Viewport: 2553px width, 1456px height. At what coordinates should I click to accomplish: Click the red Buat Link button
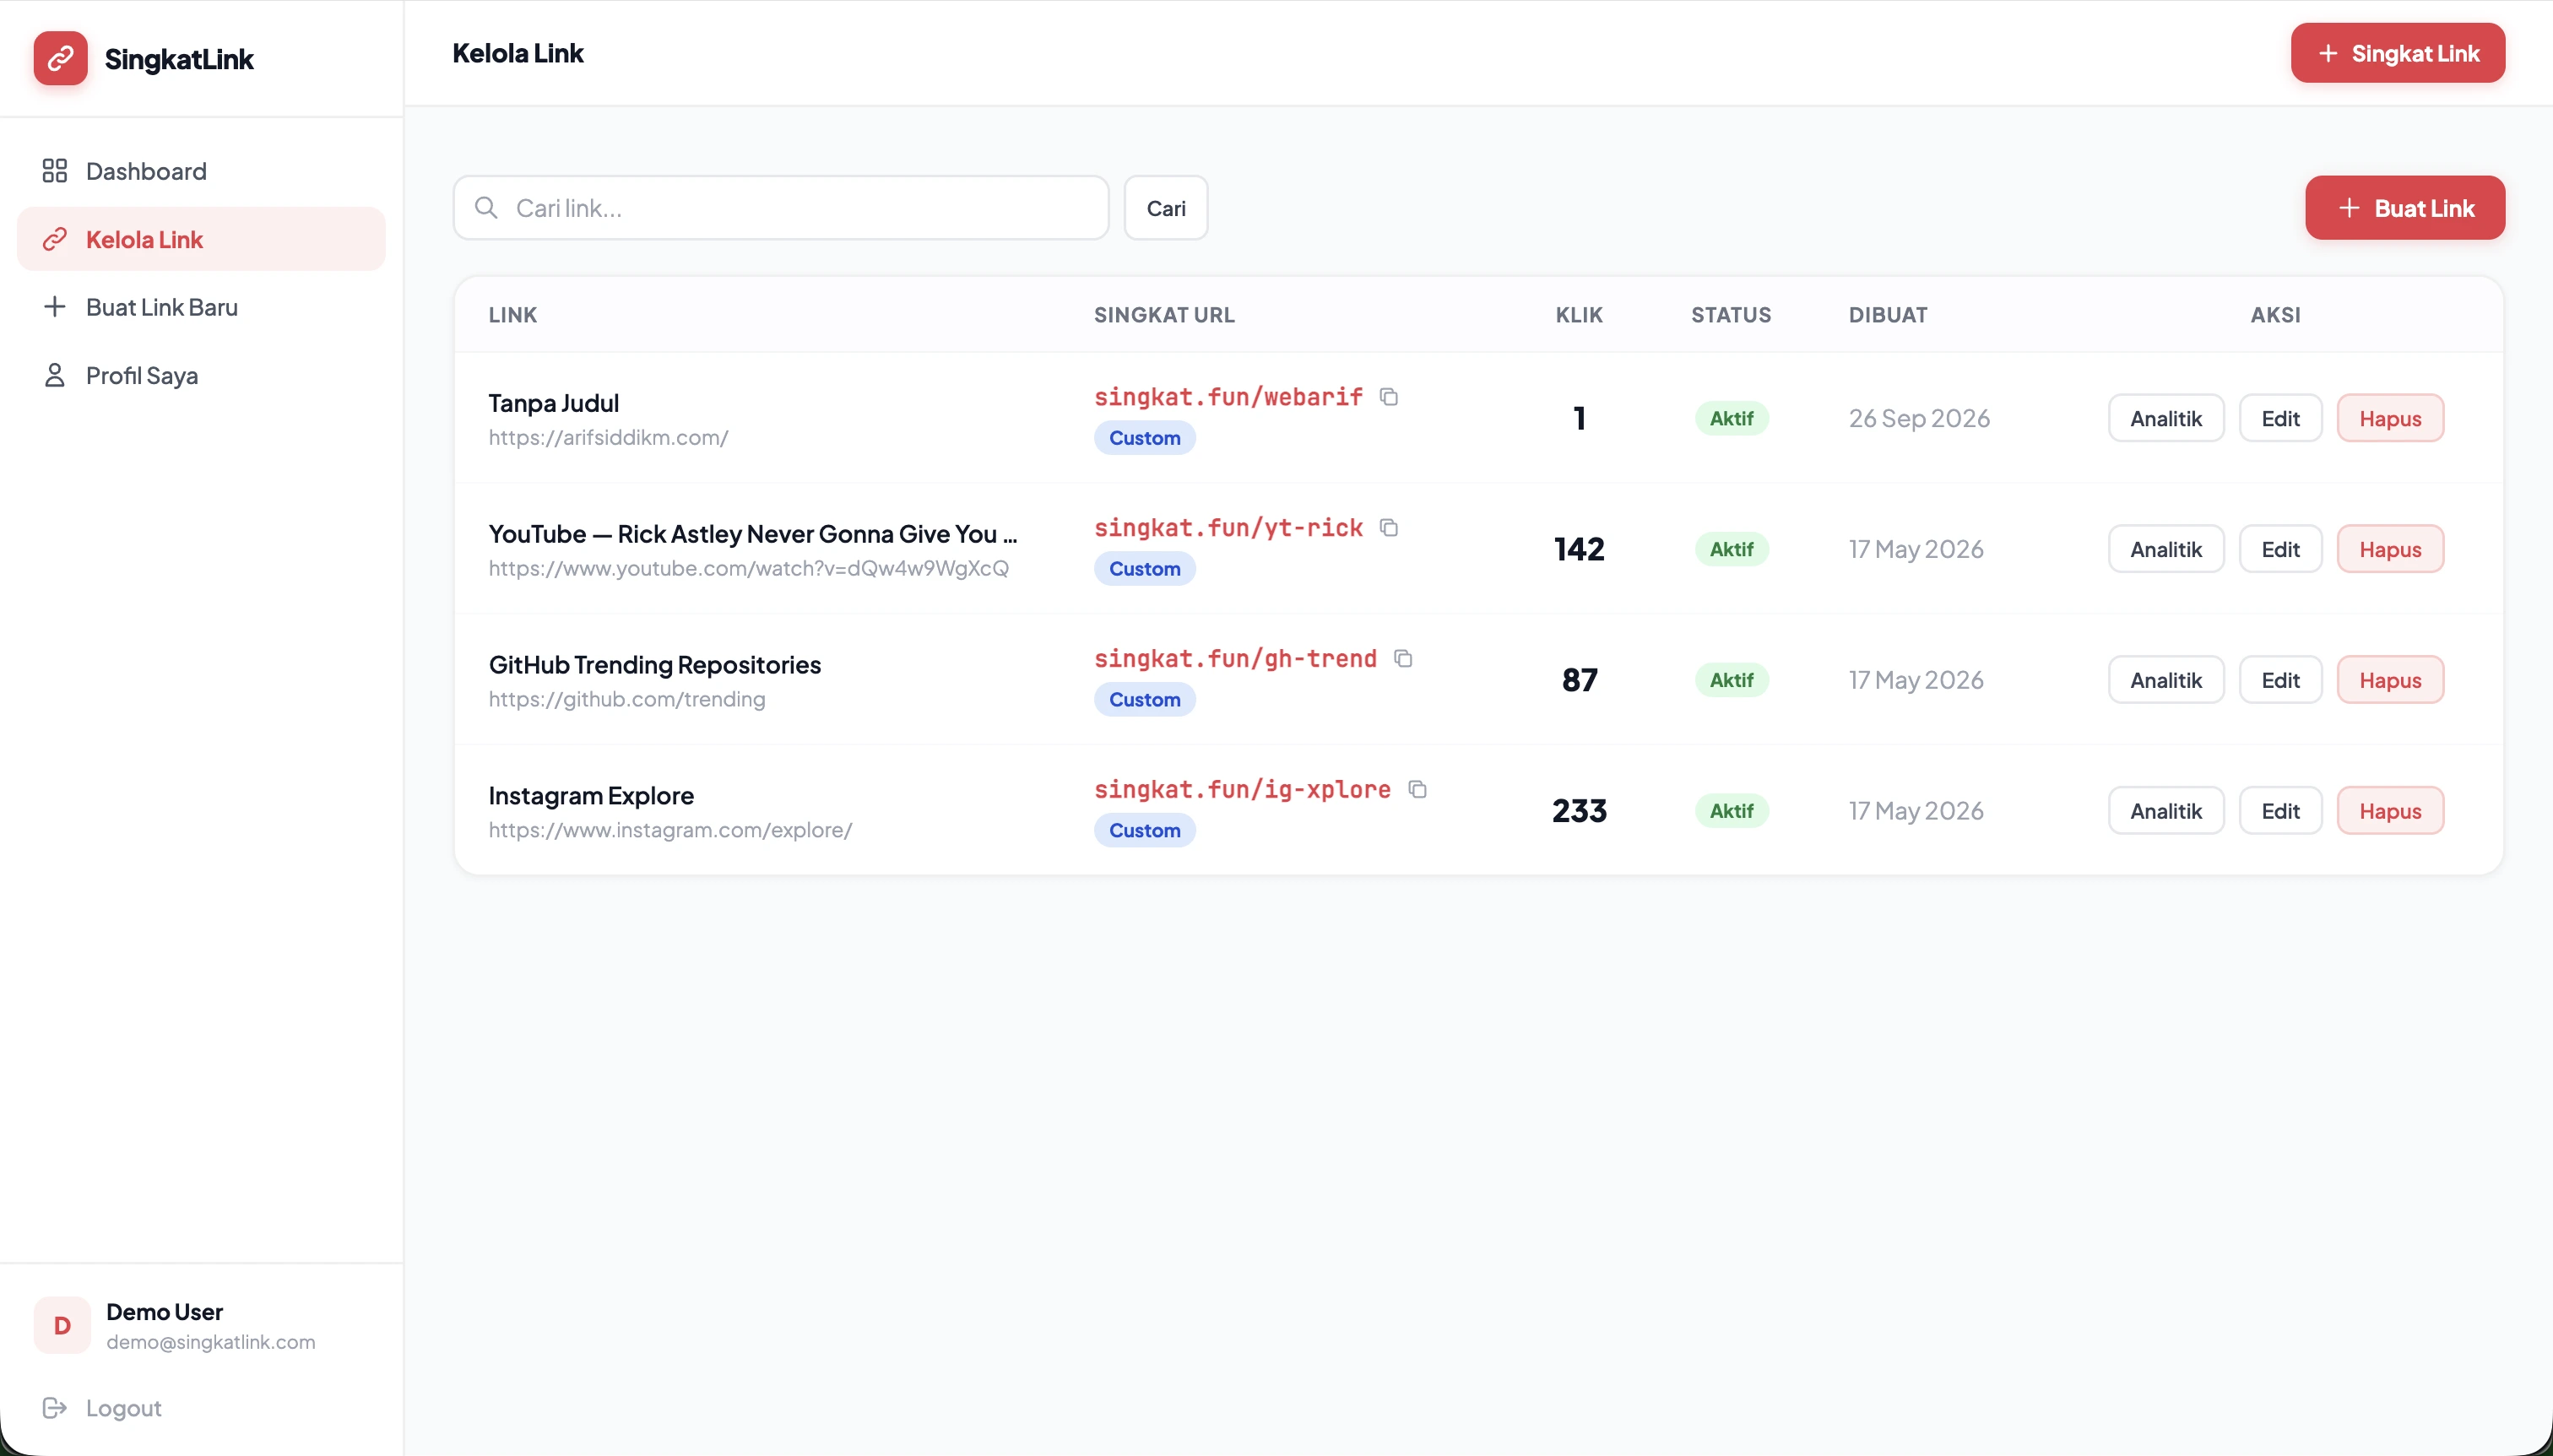pyautogui.click(x=2404, y=208)
